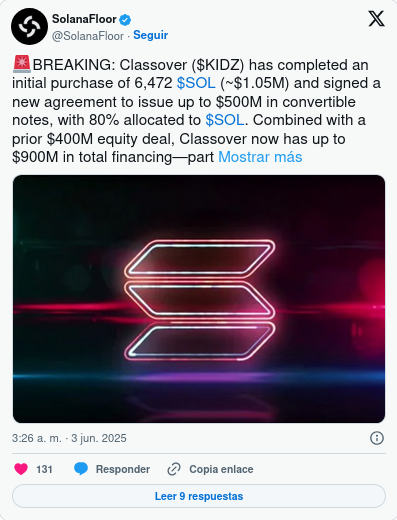Click the blue verified badge
Image resolution: width=397 pixels, height=520 pixels.
125,20
